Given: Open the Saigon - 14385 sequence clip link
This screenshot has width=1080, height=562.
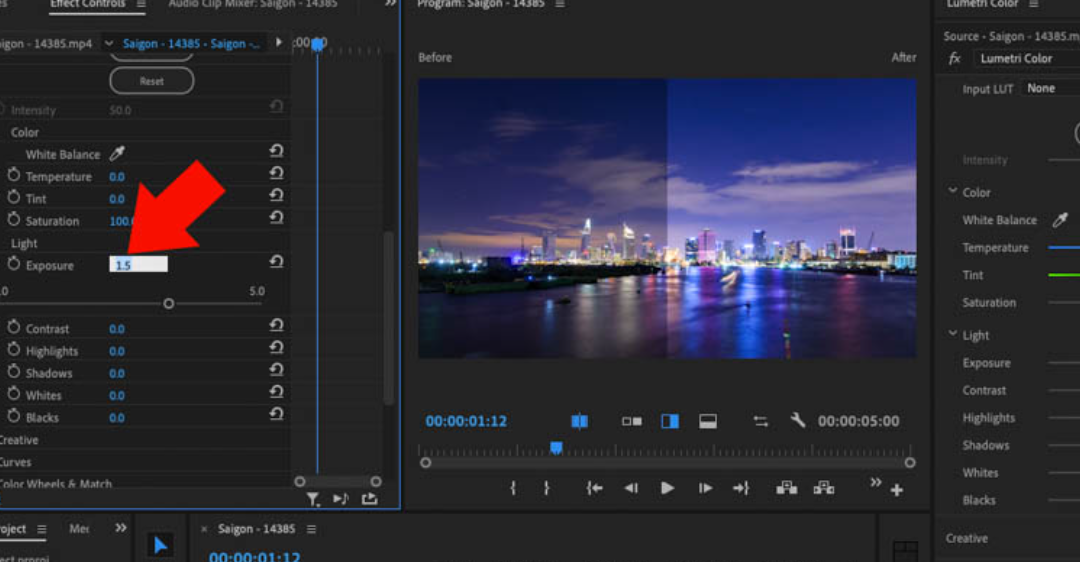Looking at the screenshot, I should tap(191, 43).
